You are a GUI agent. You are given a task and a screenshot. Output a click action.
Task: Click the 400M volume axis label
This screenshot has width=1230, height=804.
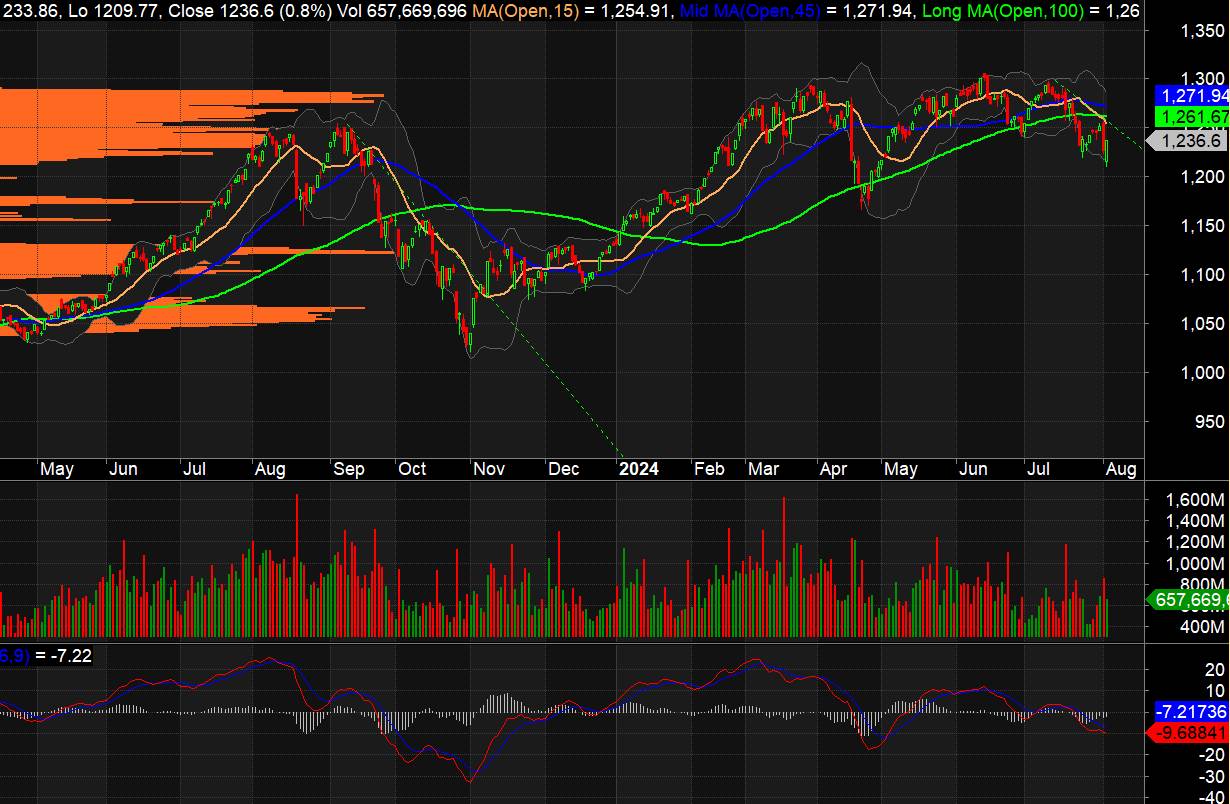coord(1202,627)
